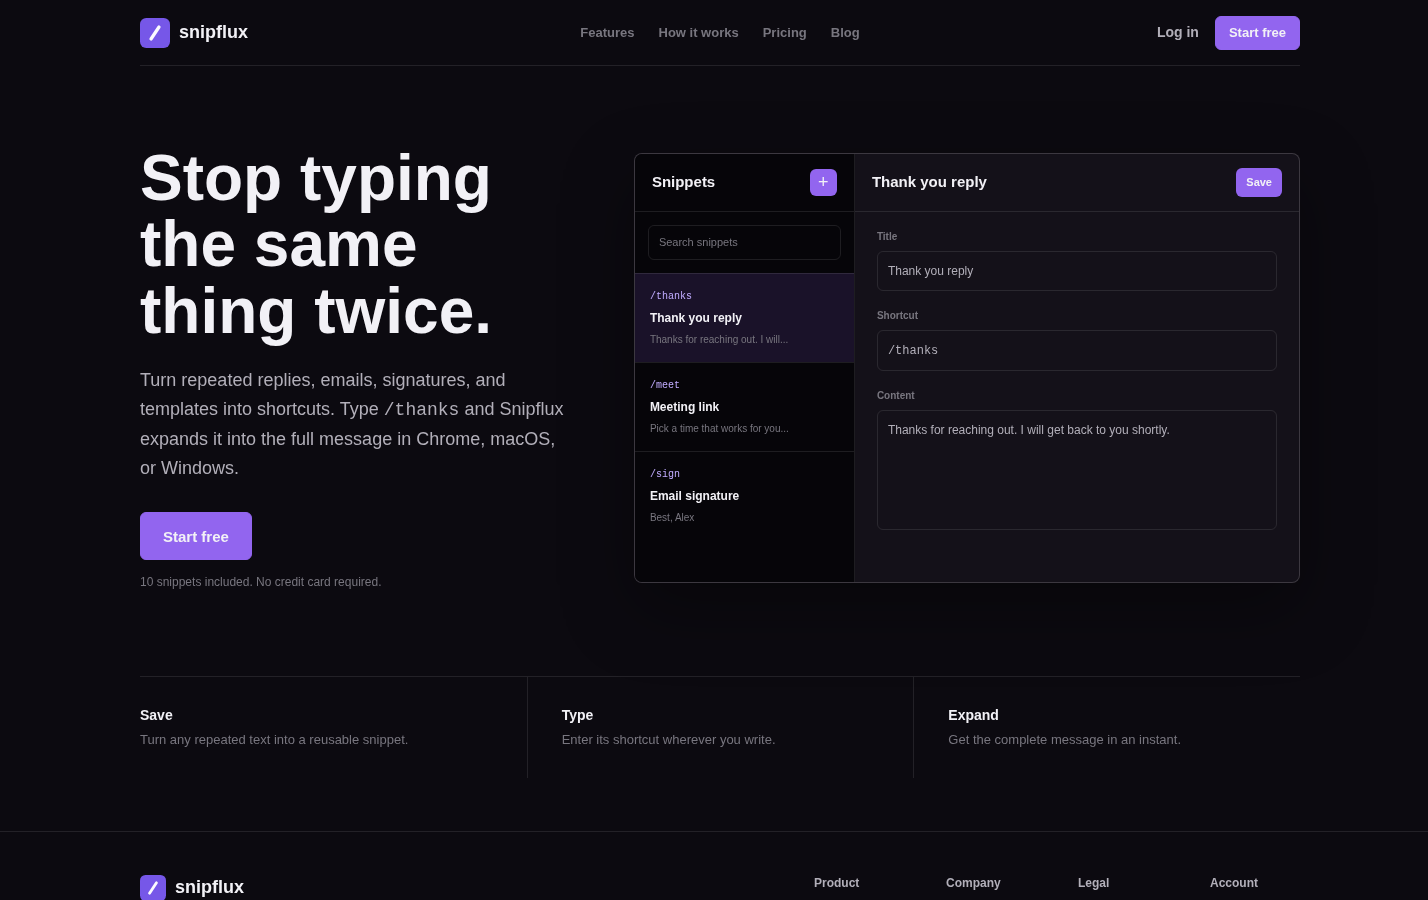Viewport: 1428px width, 900px height.
Task: Select the Email signature snippet
Action: click(x=744, y=496)
